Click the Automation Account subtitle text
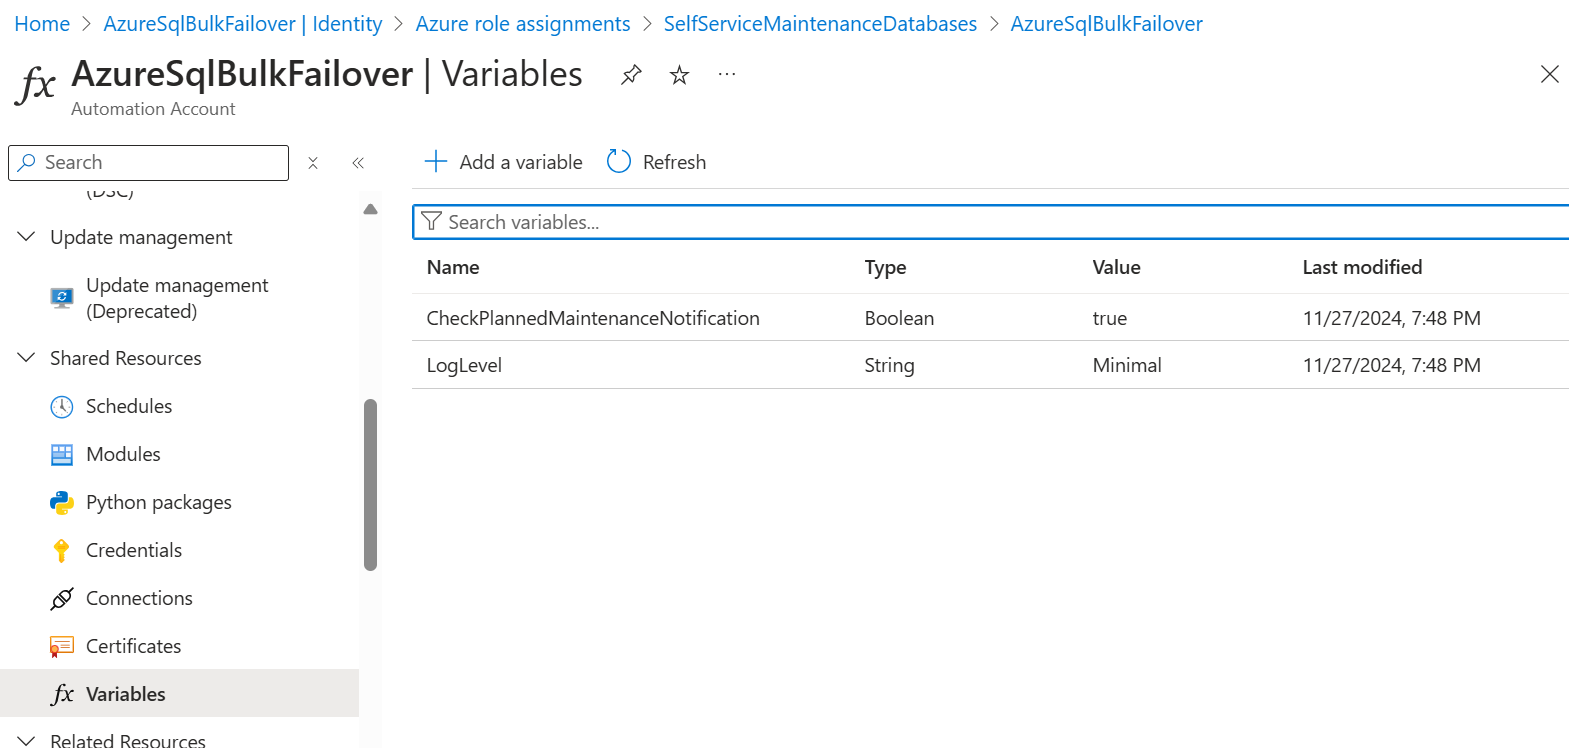1569x748 pixels. coord(153,109)
